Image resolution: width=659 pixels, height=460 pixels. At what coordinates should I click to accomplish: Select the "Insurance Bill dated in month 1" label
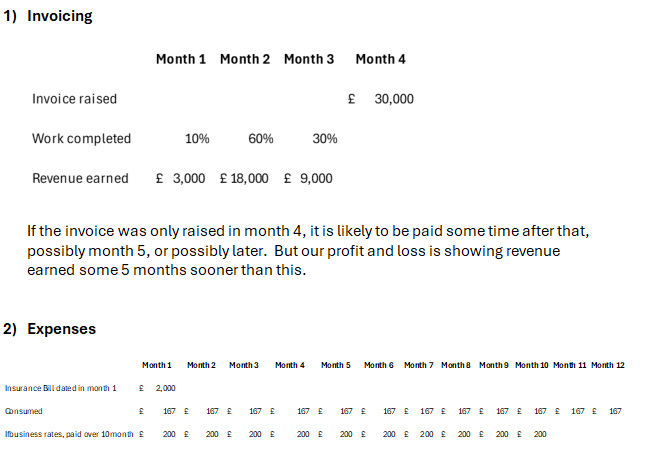60,388
